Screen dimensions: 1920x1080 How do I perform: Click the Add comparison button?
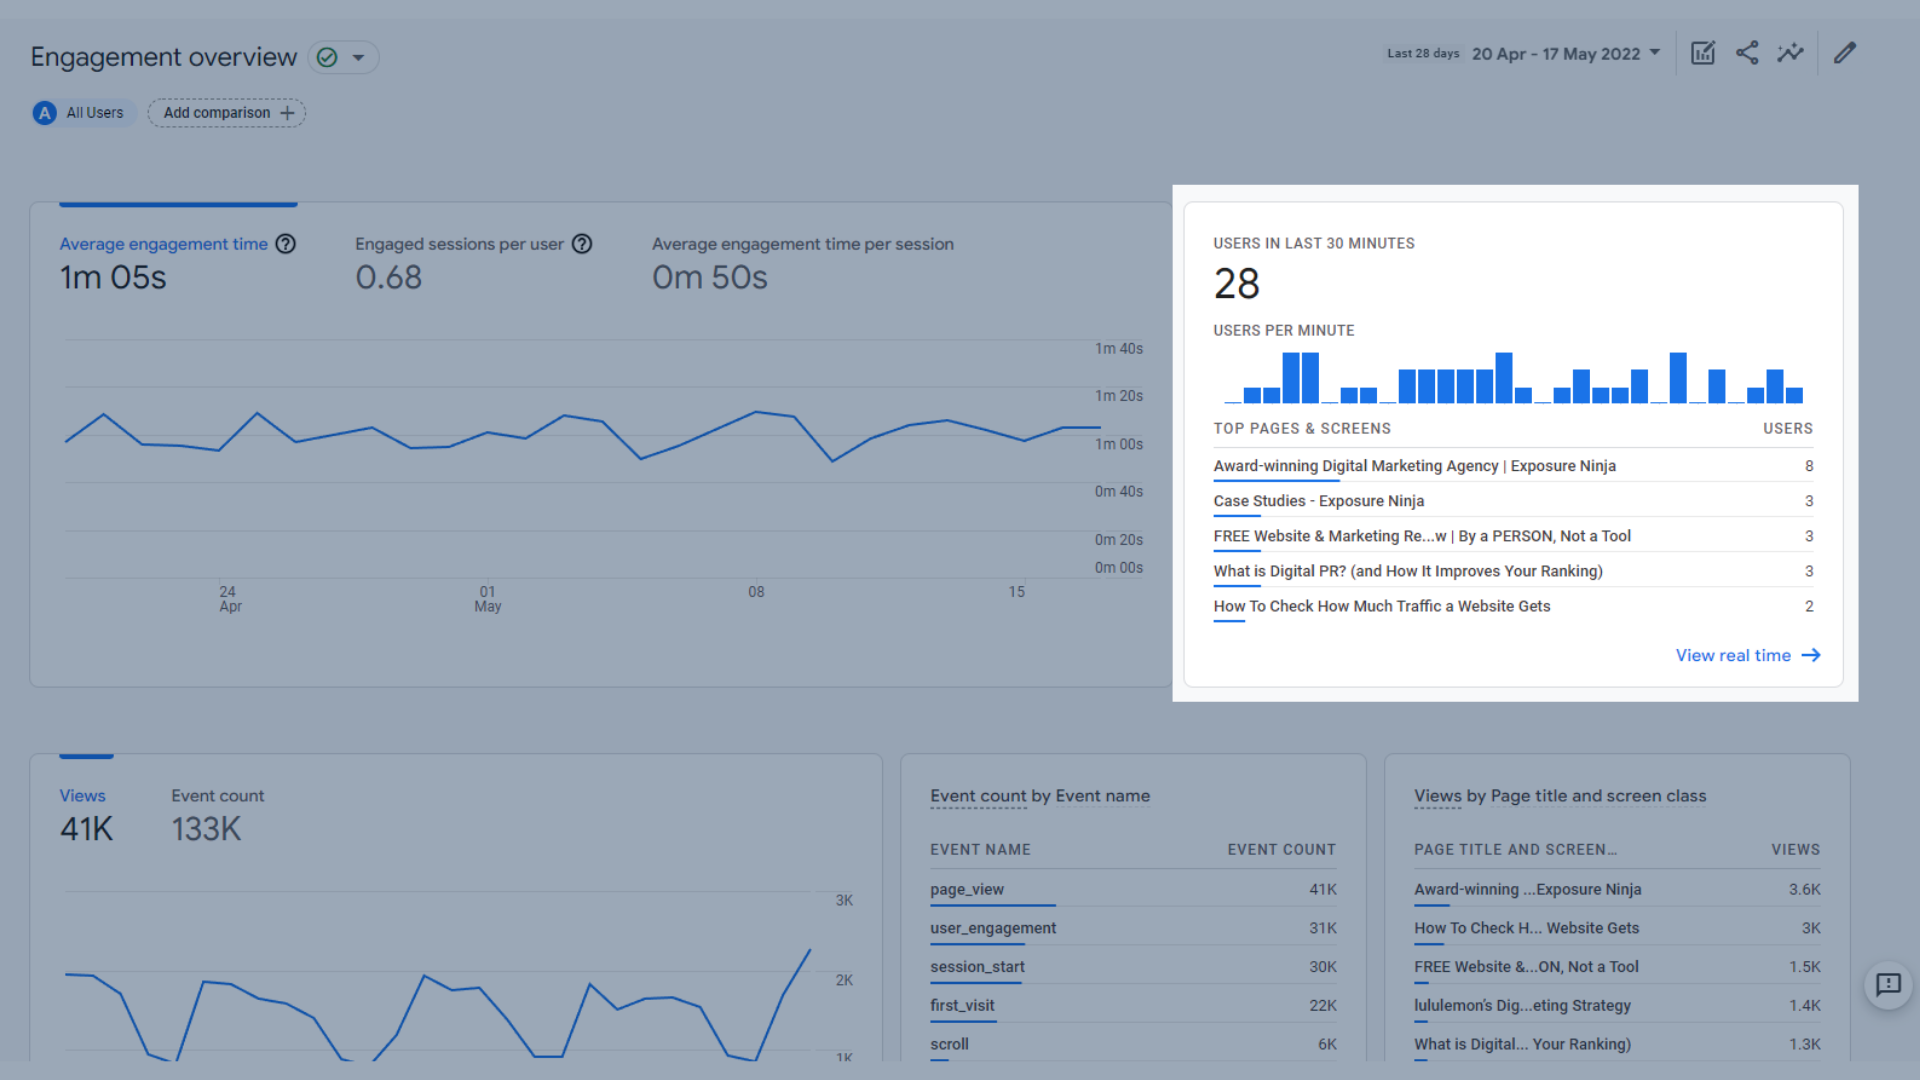[227, 113]
